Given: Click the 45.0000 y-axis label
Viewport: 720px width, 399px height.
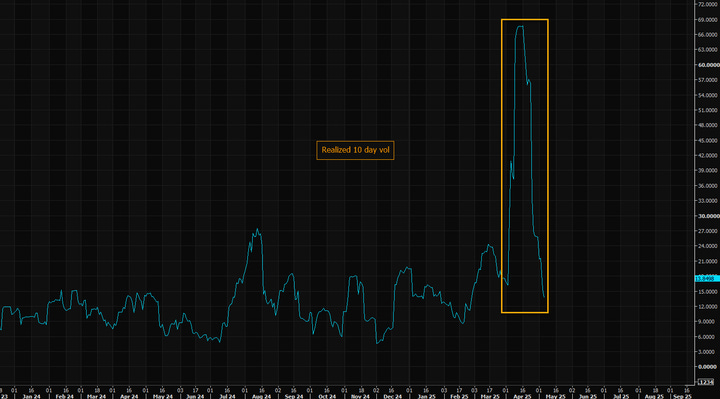Looking at the screenshot, I should [x=708, y=140].
